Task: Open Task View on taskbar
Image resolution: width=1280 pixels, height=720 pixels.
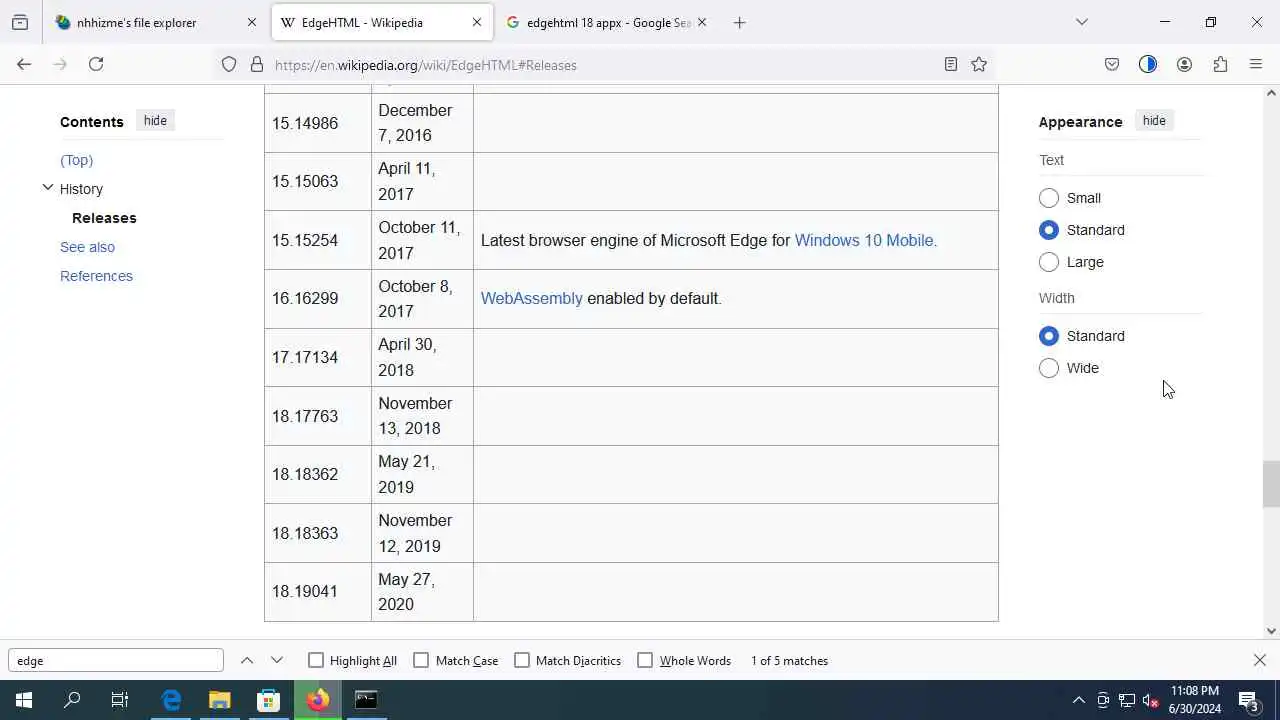Action: point(120,700)
